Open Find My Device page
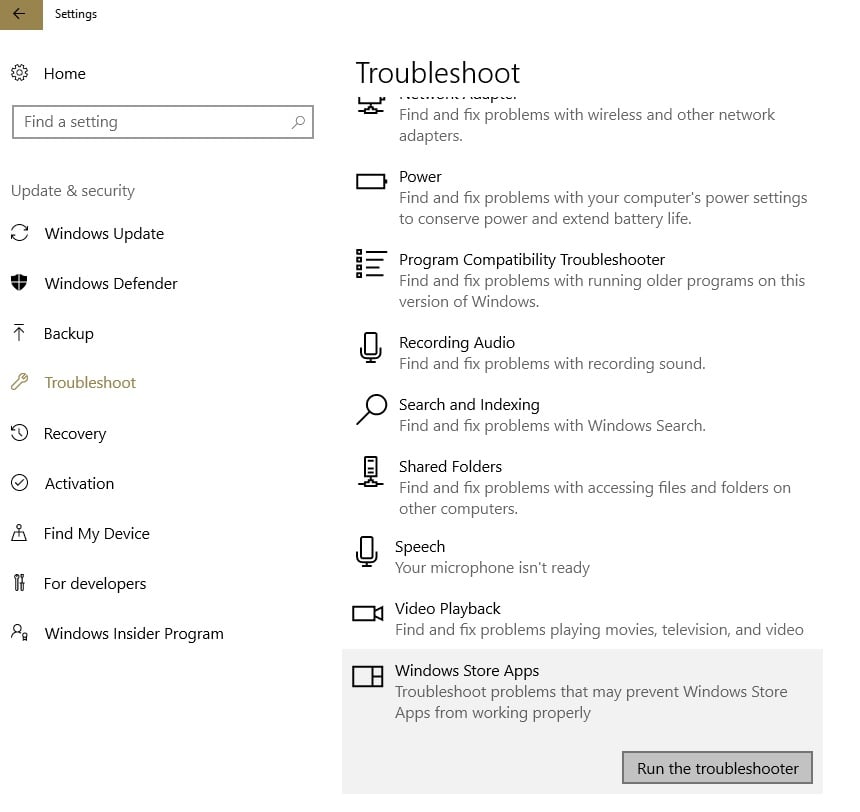The height and width of the screenshot is (812, 860). (96, 534)
